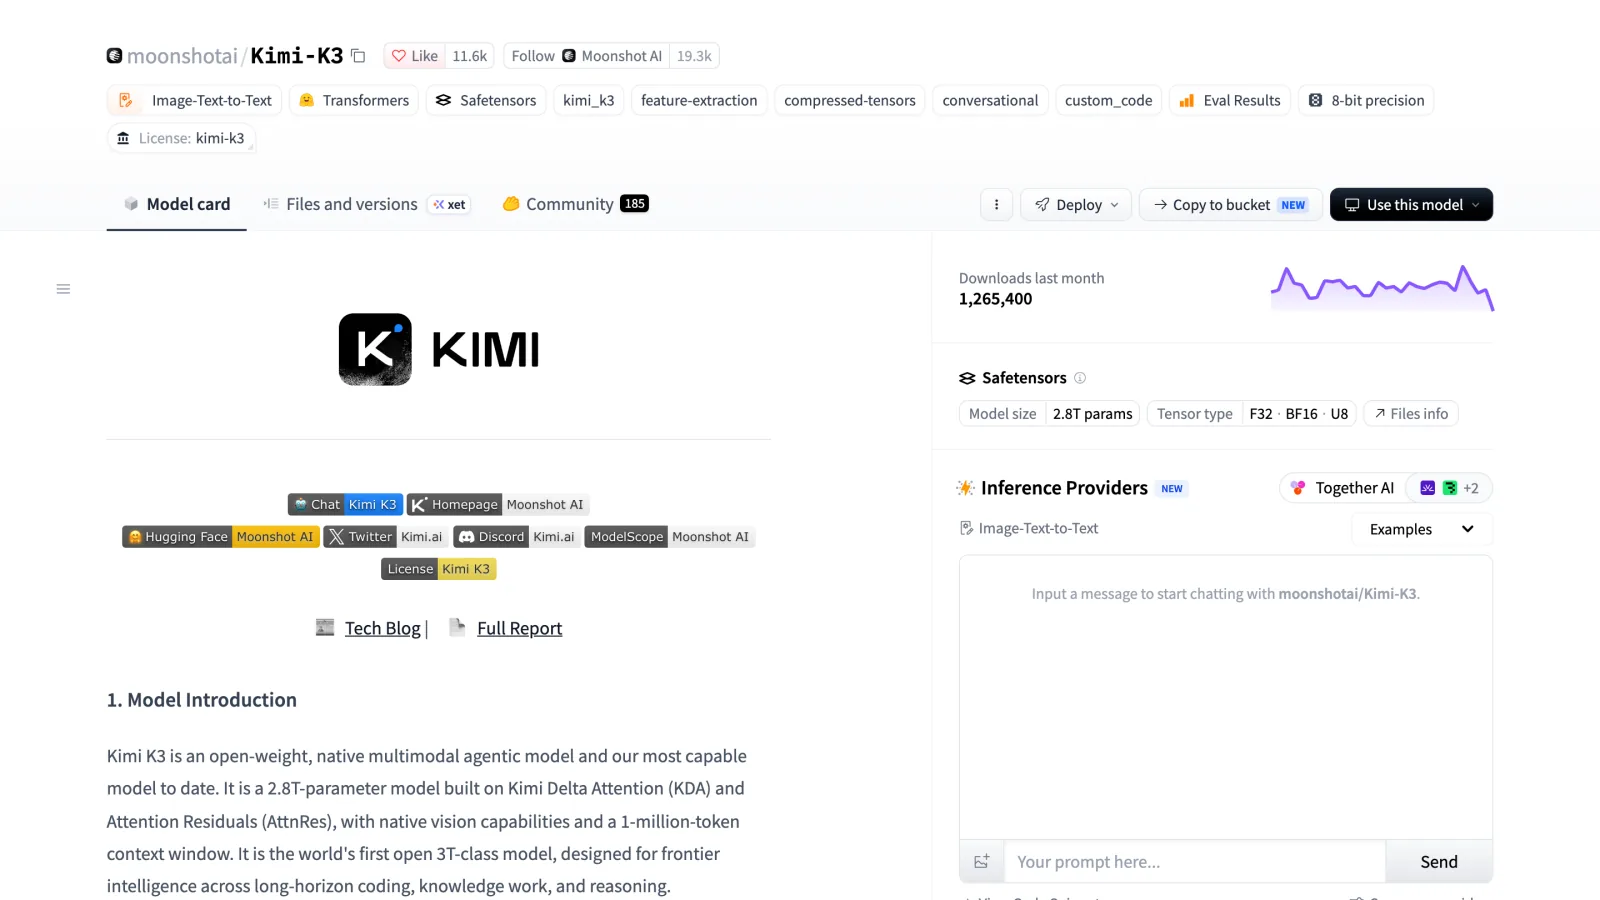Show the +2 additional inference providers
1600x900 pixels.
click(1449, 488)
